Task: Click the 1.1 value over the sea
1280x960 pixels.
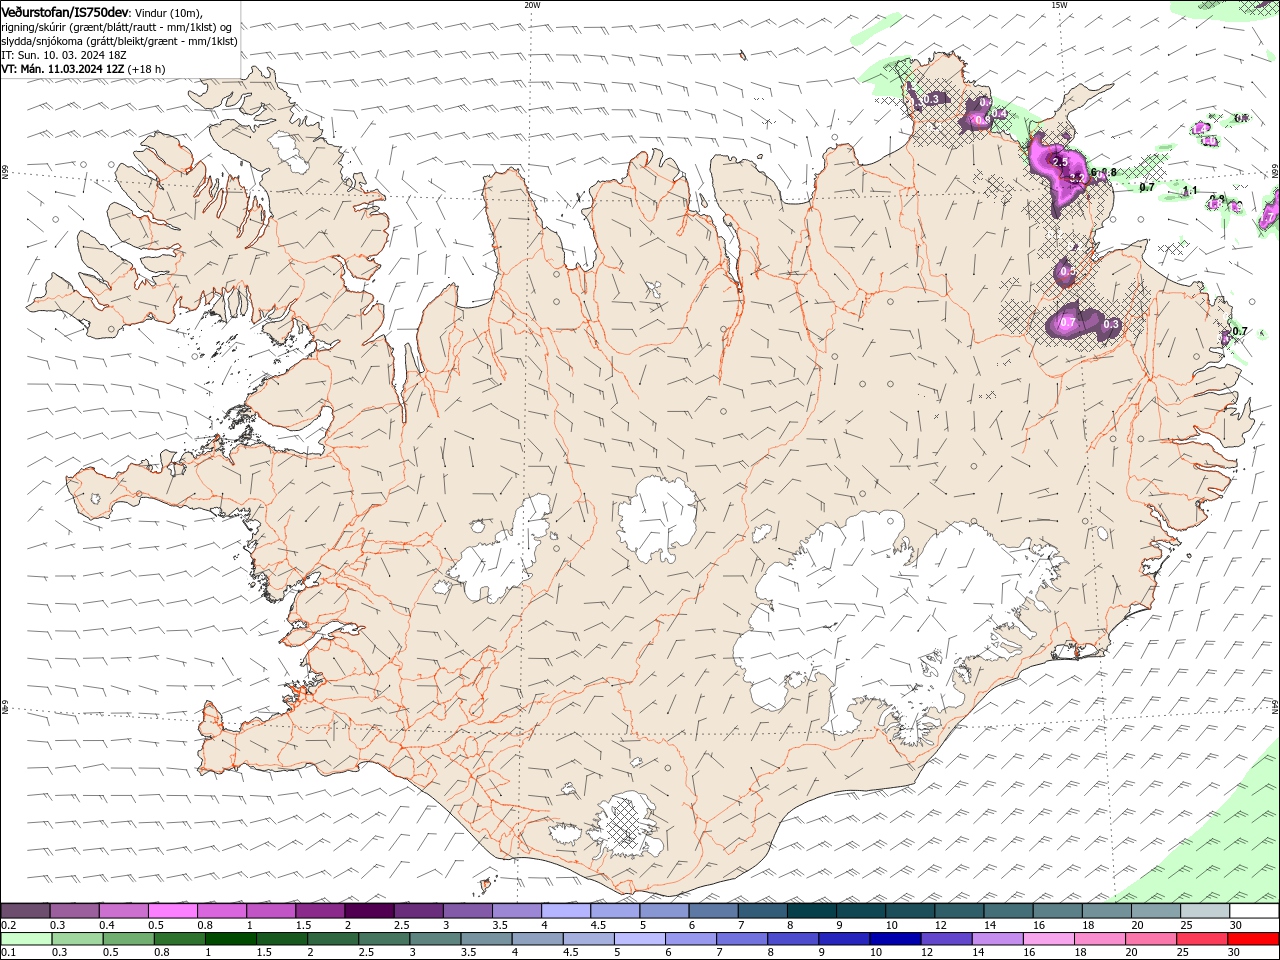Action: pos(1190,190)
